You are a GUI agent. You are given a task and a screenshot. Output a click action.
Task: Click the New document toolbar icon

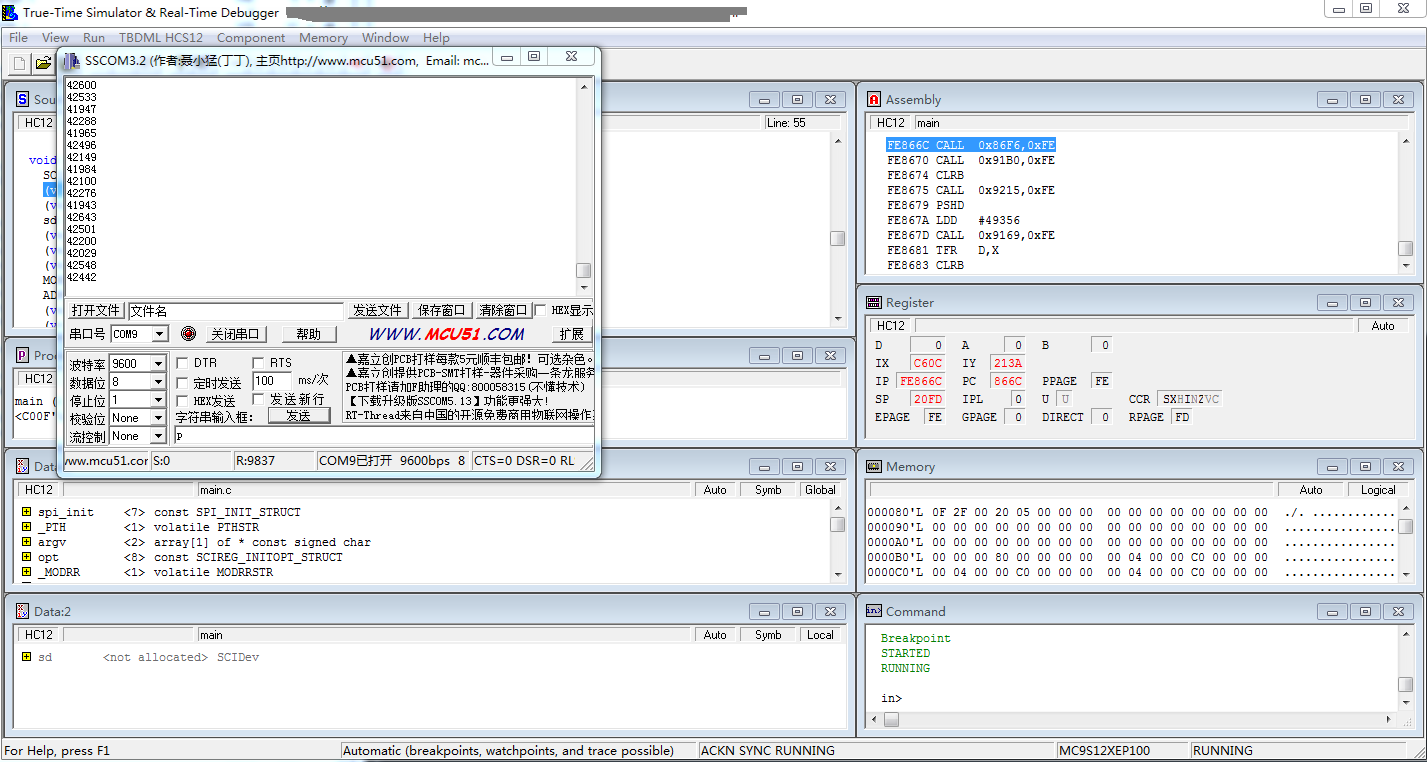19,63
